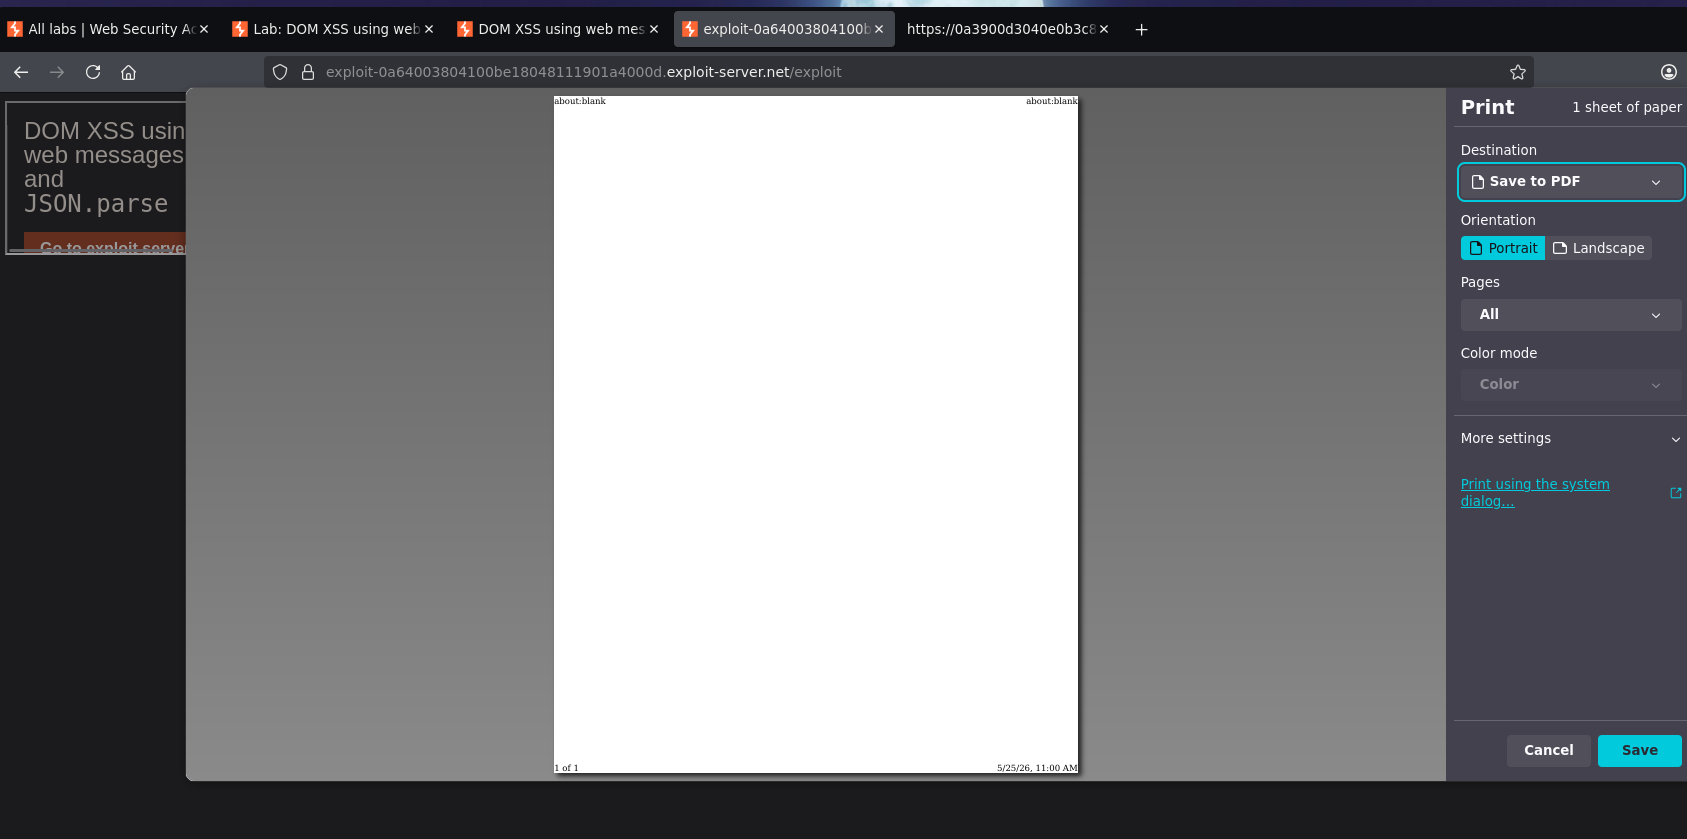Open the shield tracking protection icon

click(x=280, y=72)
